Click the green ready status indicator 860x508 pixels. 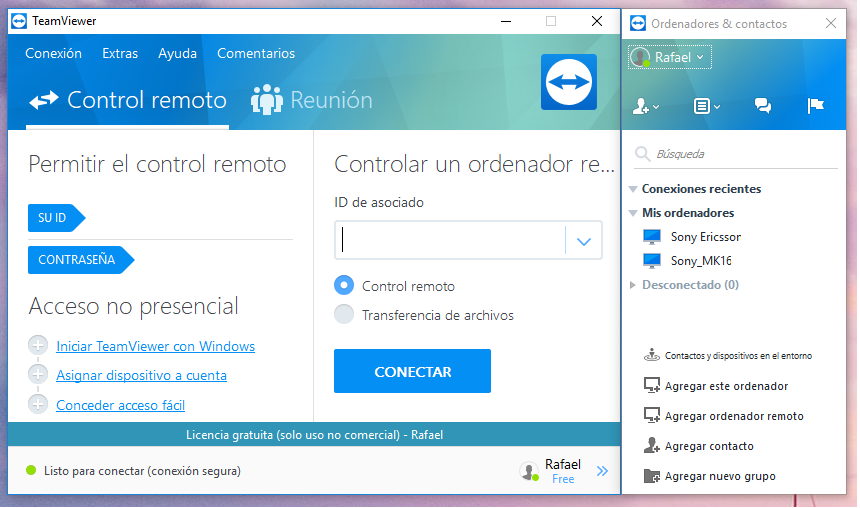tap(31, 470)
